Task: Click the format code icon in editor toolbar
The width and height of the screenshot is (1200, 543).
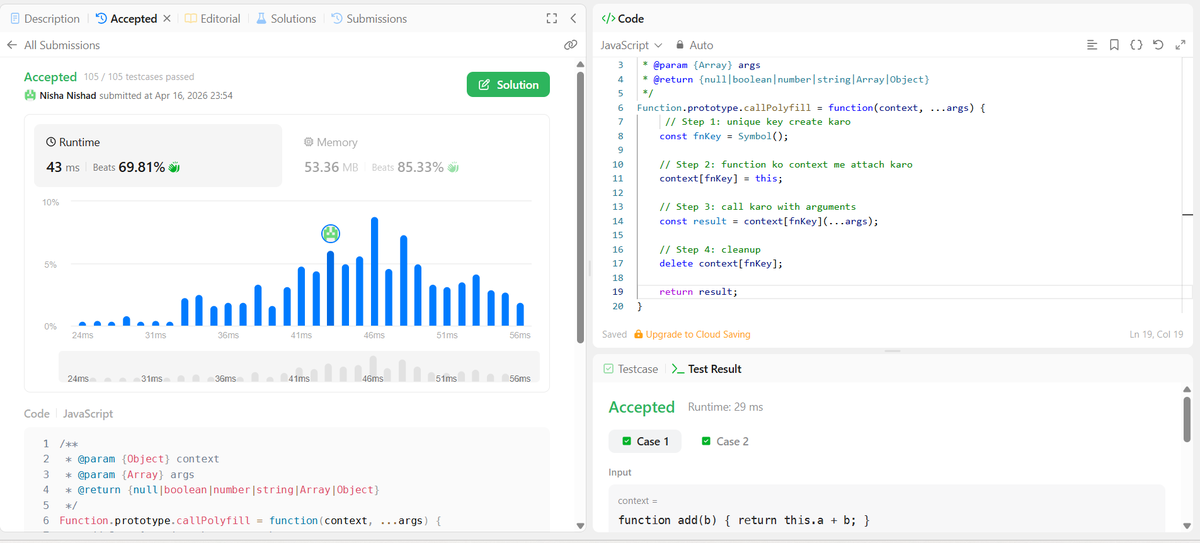Action: pos(1091,45)
